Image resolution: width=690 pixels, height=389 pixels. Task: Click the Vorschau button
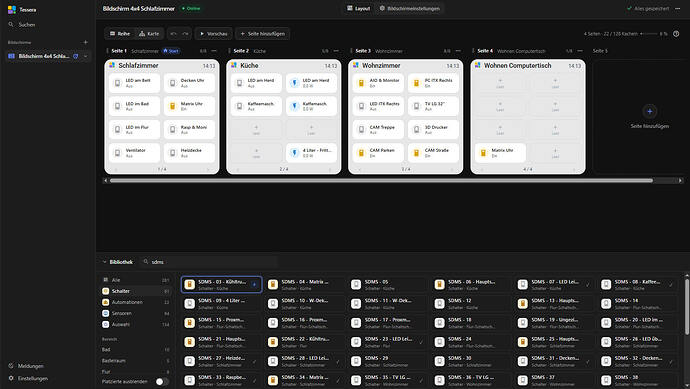pos(213,33)
